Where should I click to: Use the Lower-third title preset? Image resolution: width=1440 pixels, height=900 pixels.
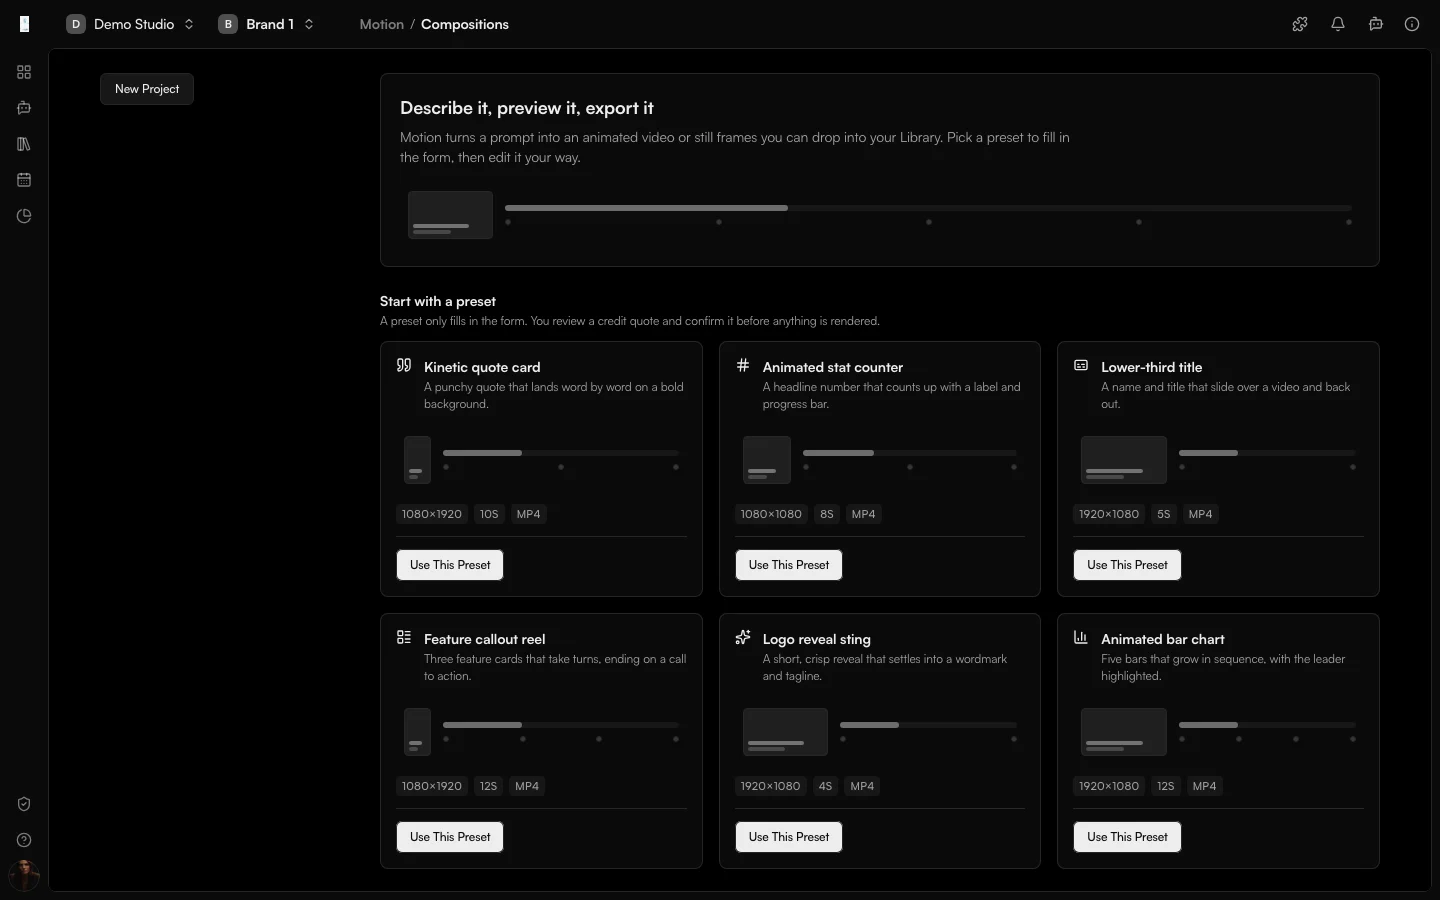1127,565
